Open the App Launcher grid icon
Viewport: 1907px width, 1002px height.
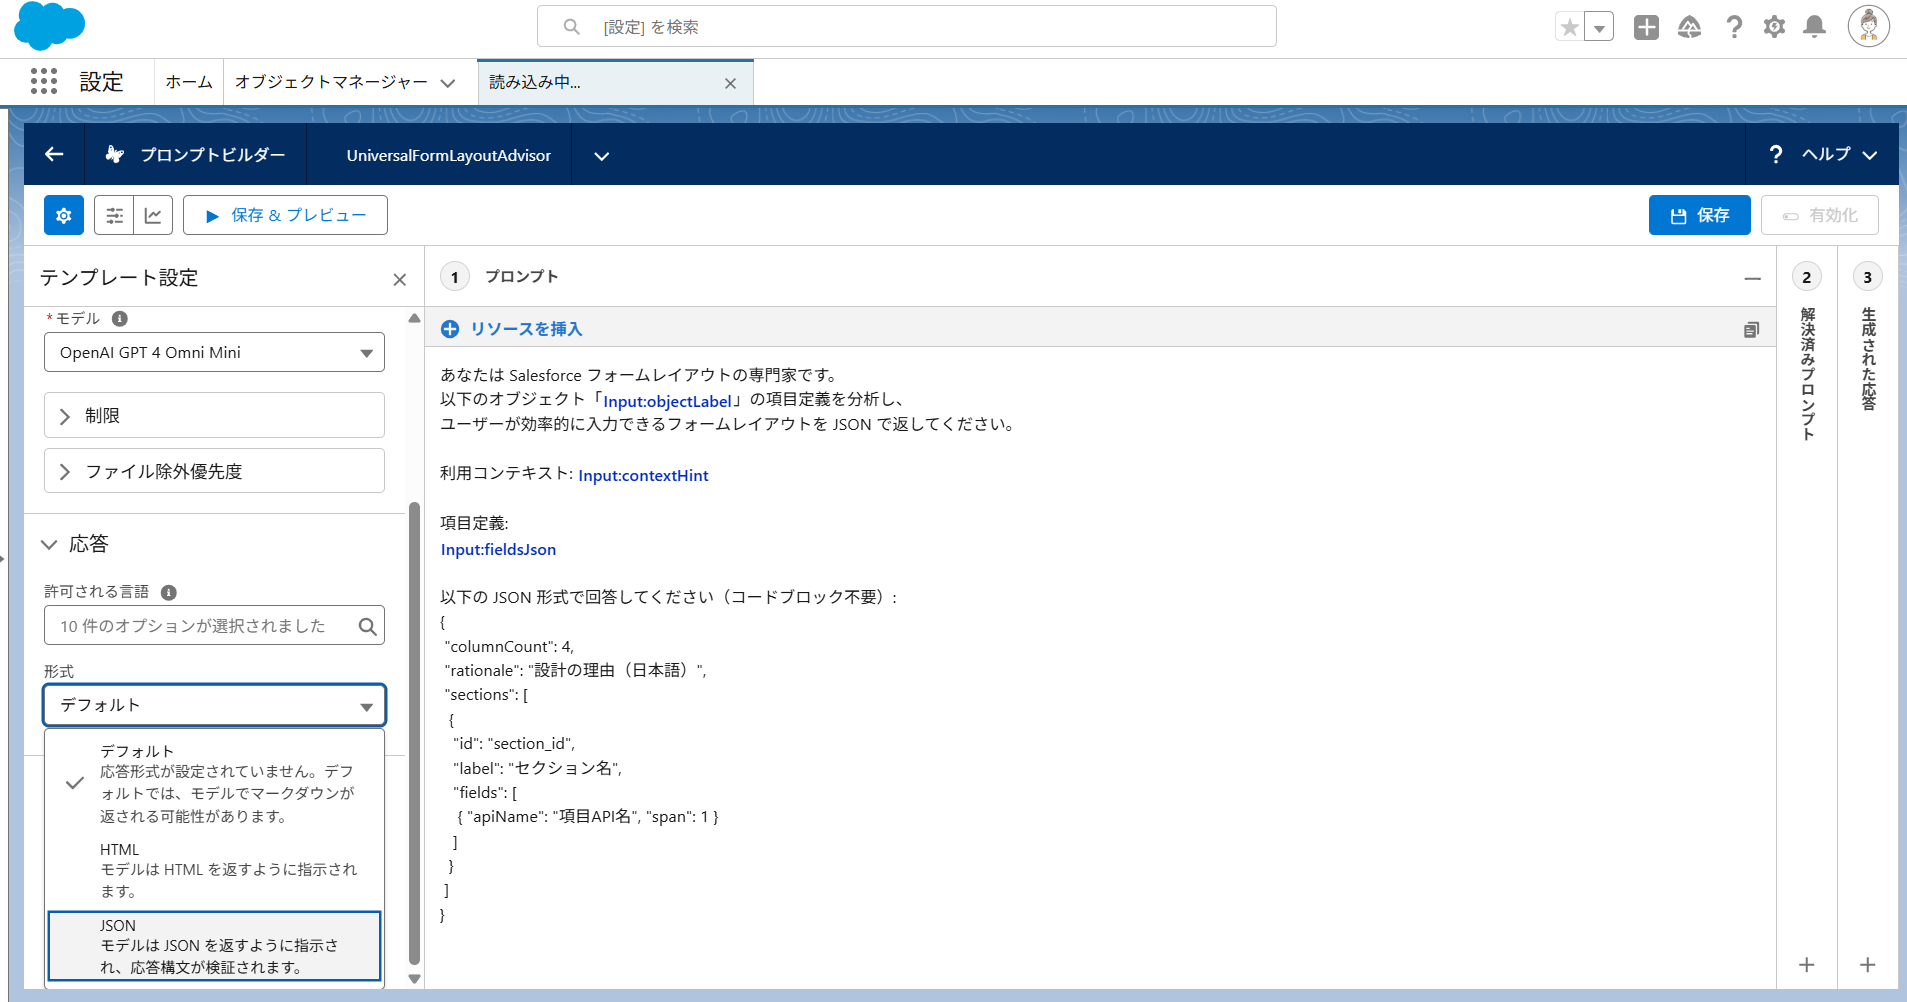(x=43, y=81)
